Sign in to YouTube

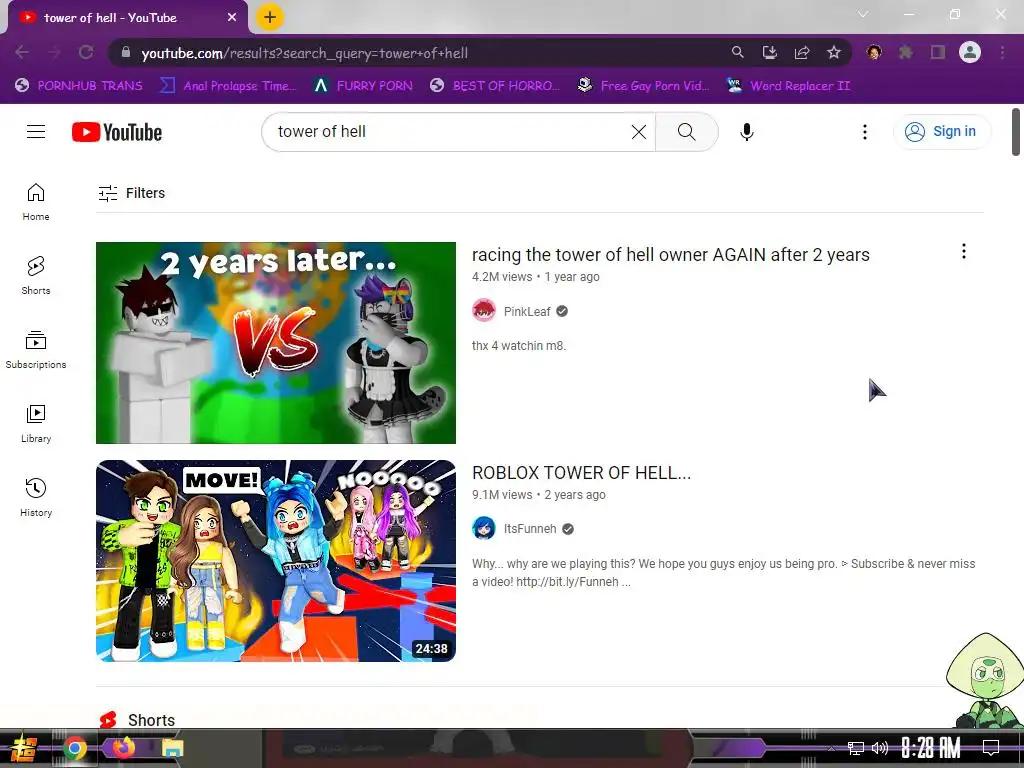pyautogui.click(x=941, y=132)
